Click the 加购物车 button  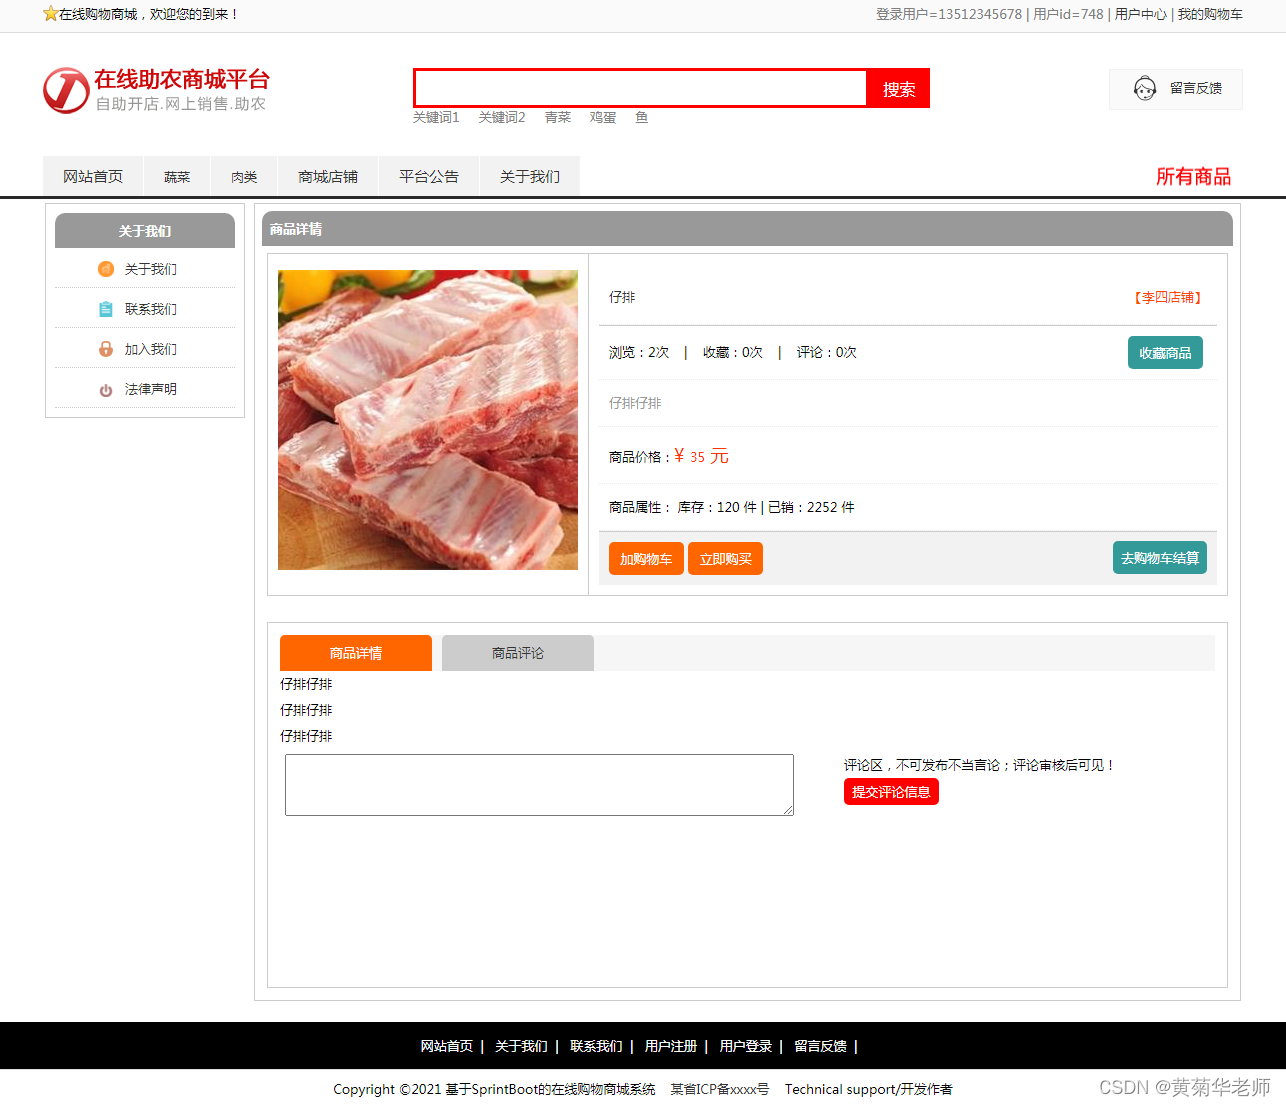(x=645, y=558)
